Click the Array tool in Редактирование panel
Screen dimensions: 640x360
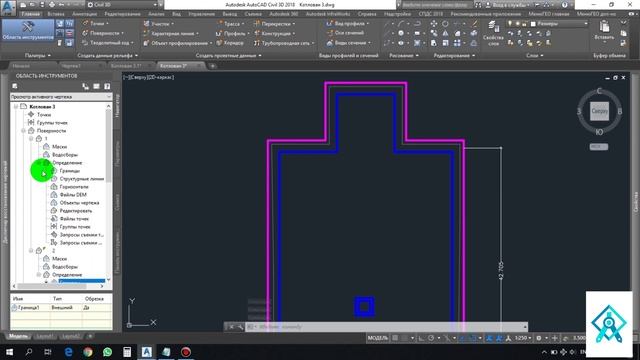457,43
